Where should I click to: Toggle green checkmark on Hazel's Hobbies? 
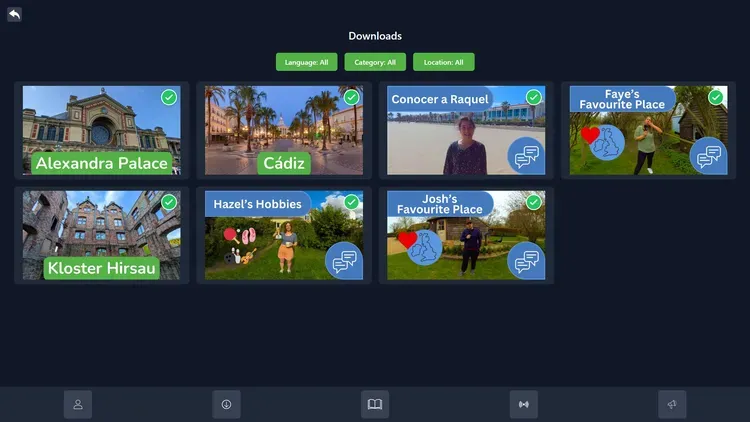click(352, 202)
